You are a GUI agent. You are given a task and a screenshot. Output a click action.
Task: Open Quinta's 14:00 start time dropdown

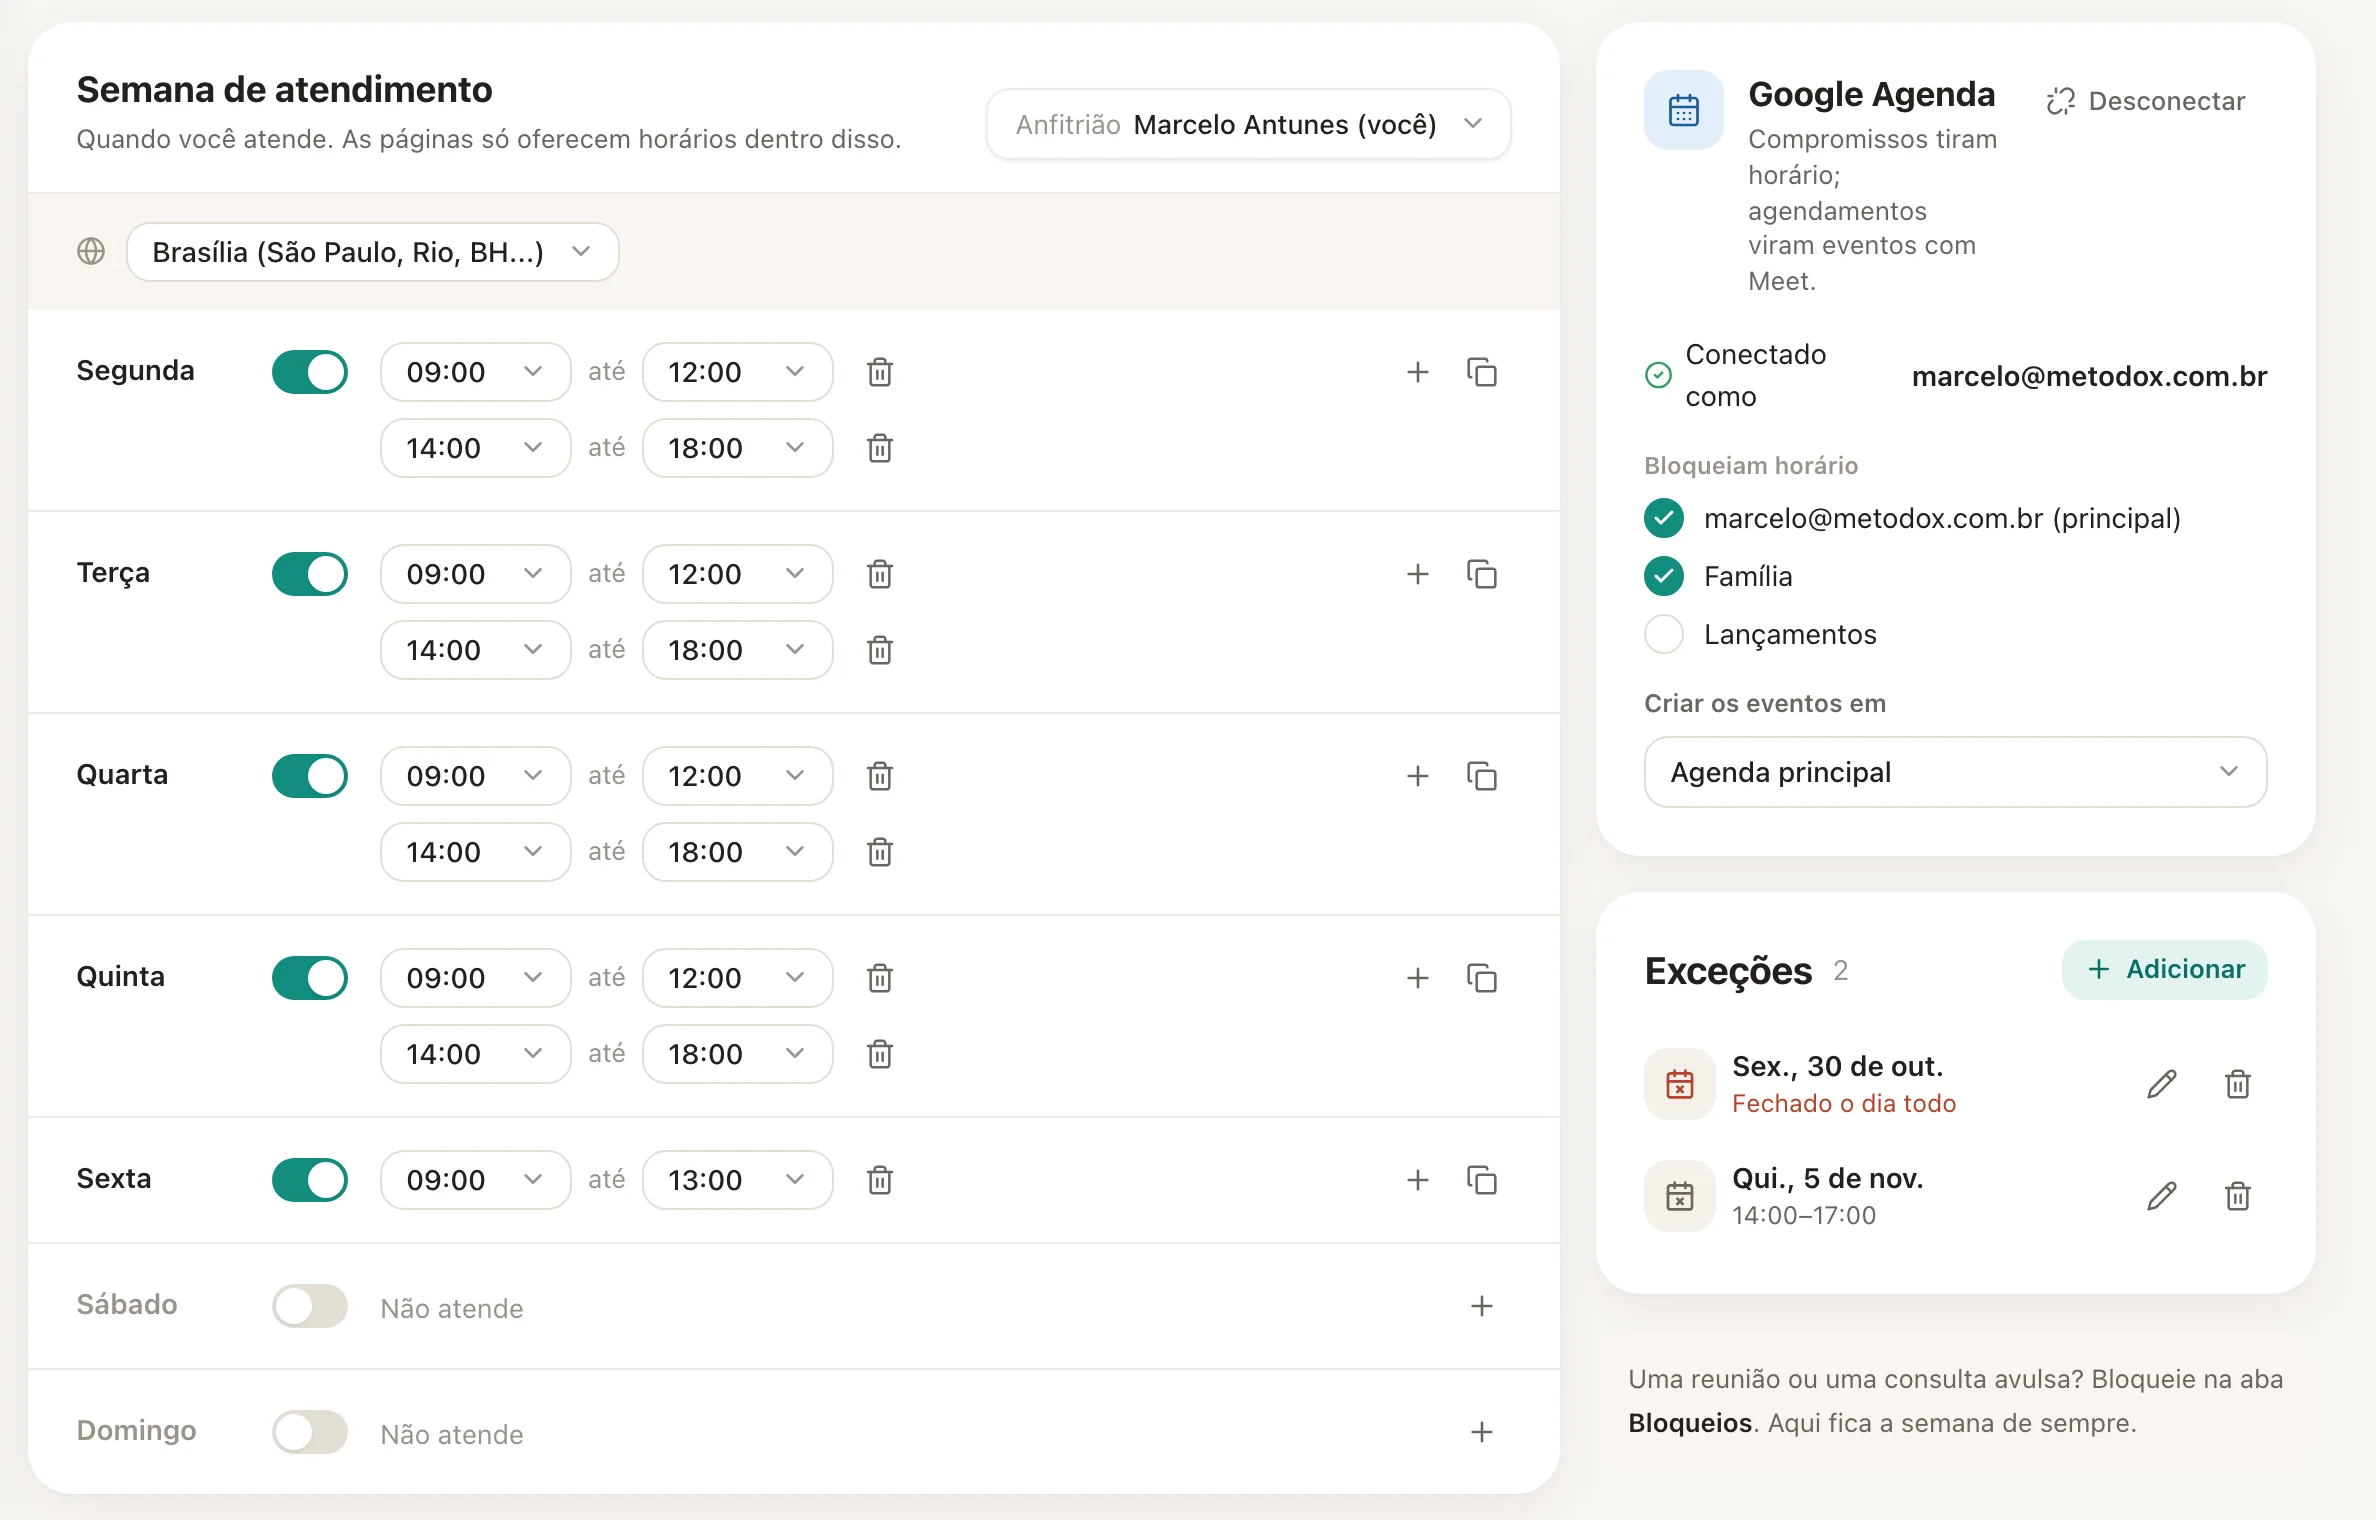coord(476,1054)
